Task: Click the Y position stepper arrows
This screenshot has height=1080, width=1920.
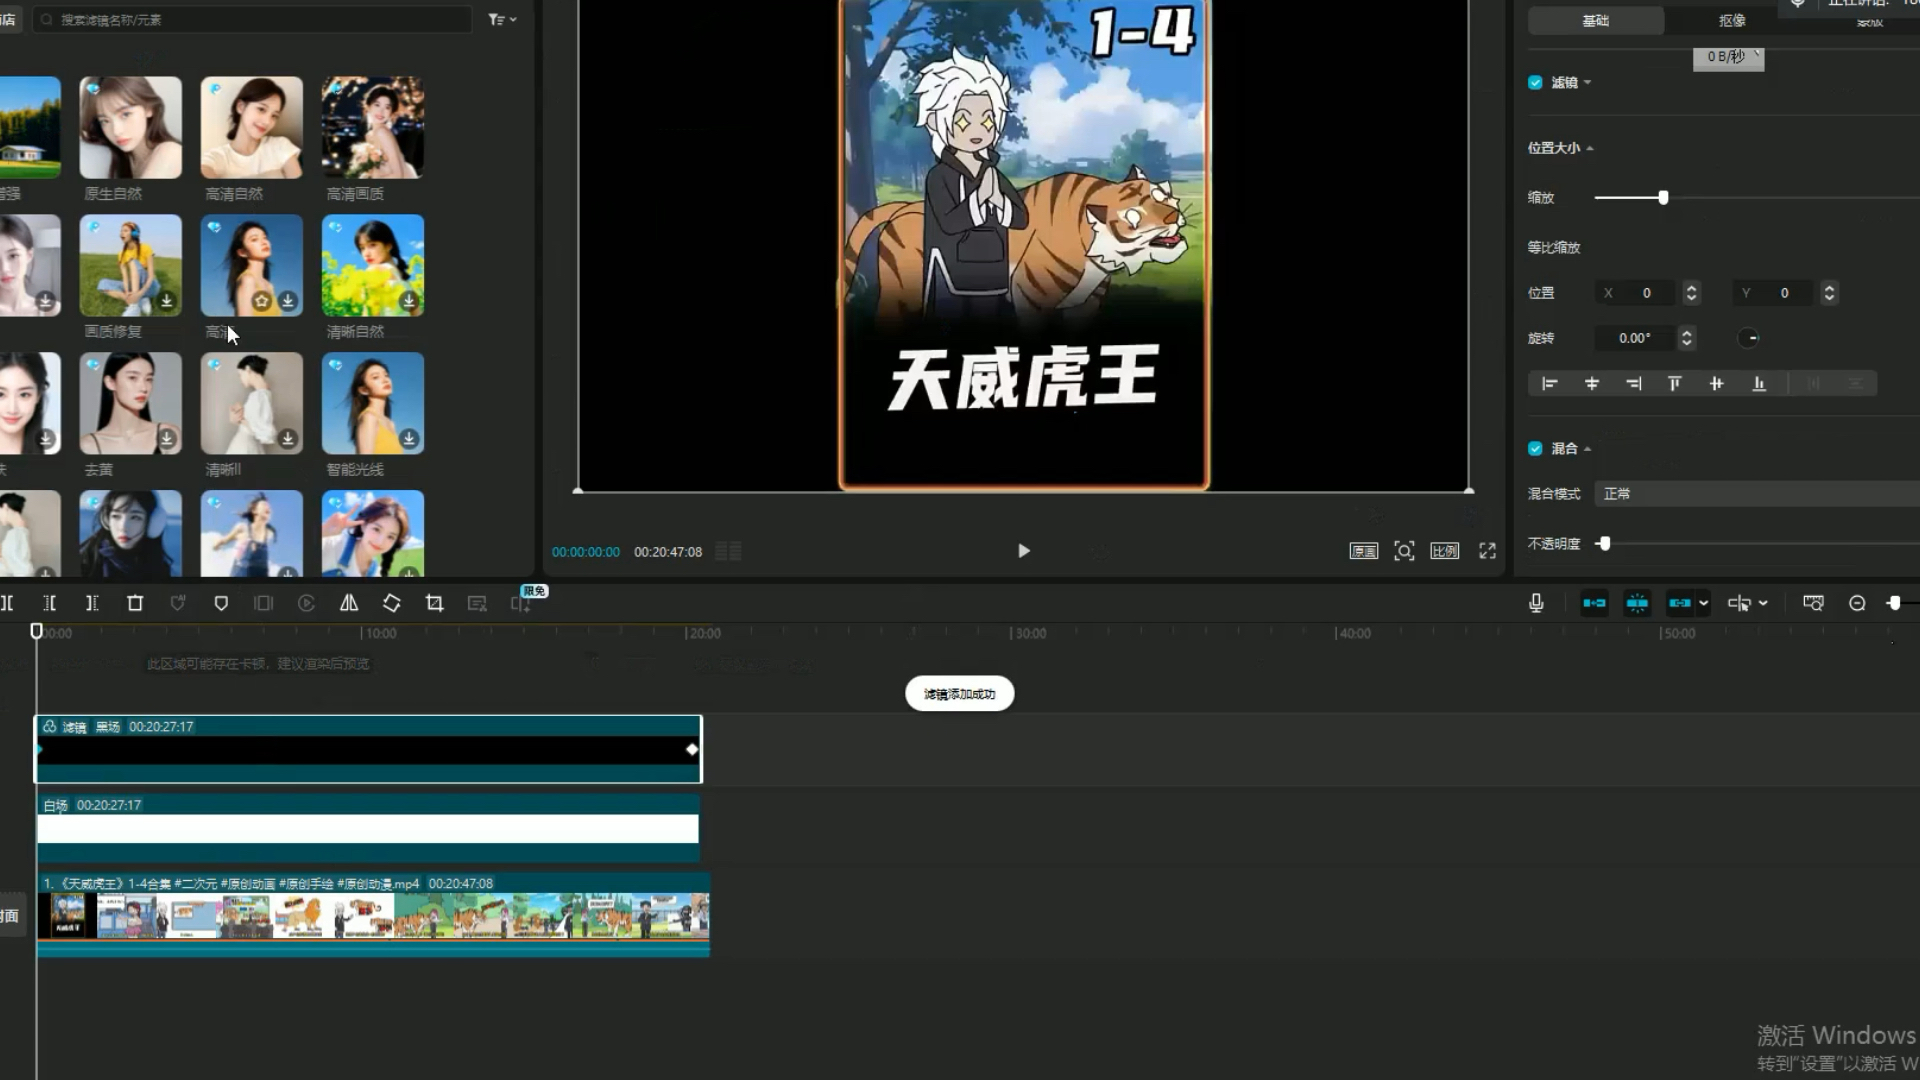Action: click(x=1829, y=293)
